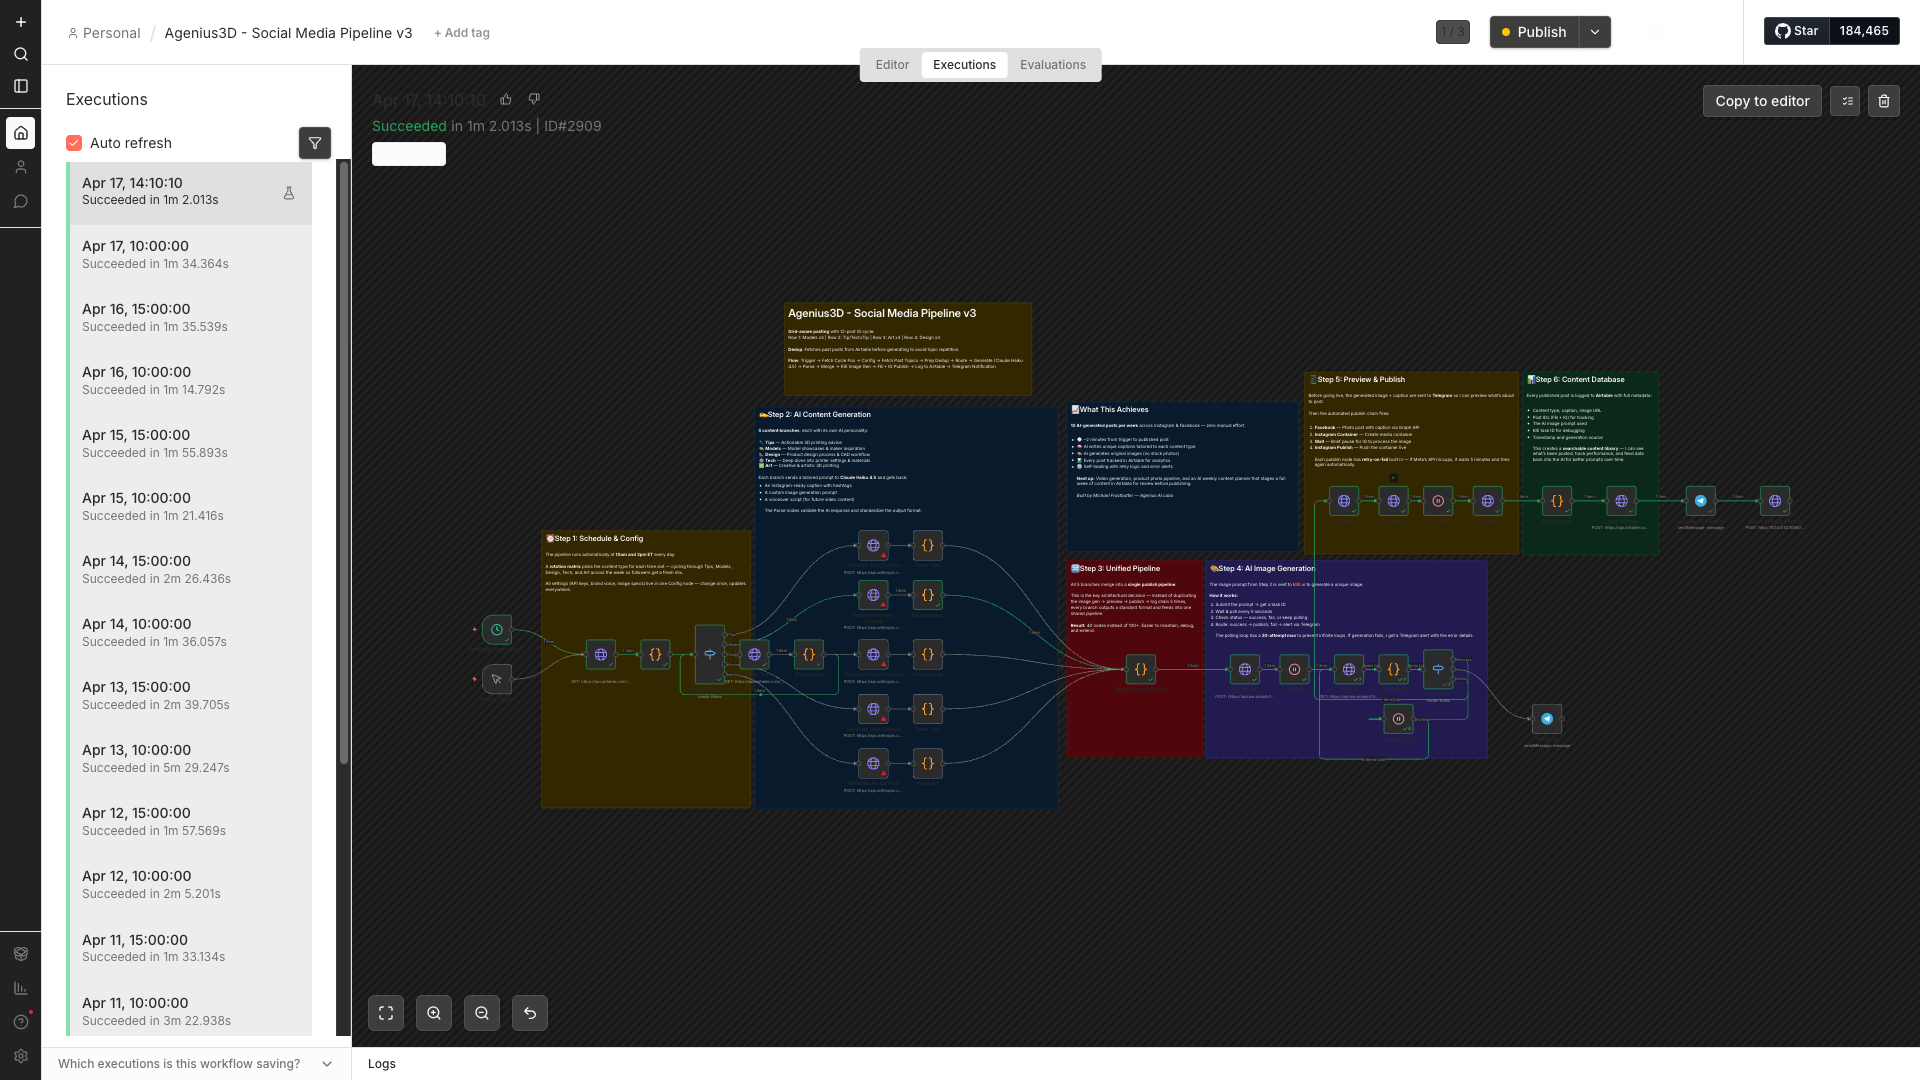1920x1080 pixels.
Task: Toggle the home overview icon in sidebar
Action: coord(20,132)
